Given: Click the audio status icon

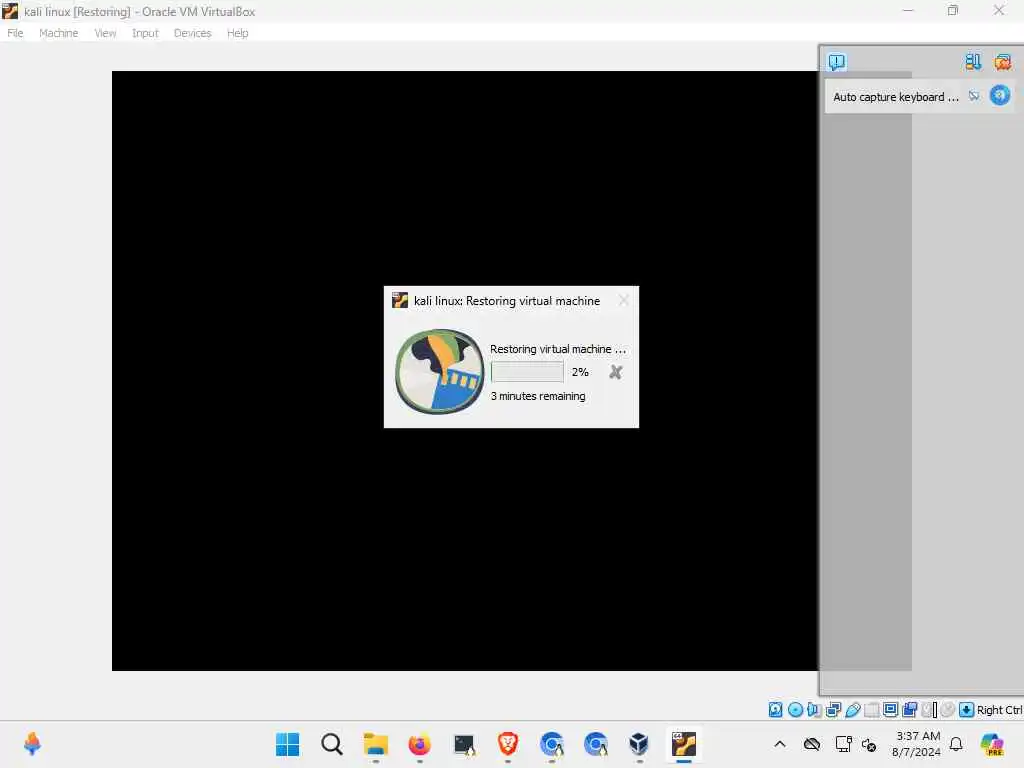Looking at the screenshot, I should (814, 710).
